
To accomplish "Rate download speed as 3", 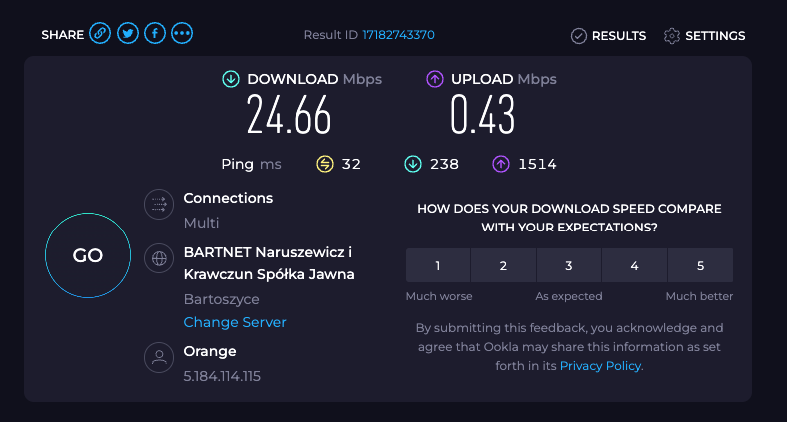I will coord(569,265).
